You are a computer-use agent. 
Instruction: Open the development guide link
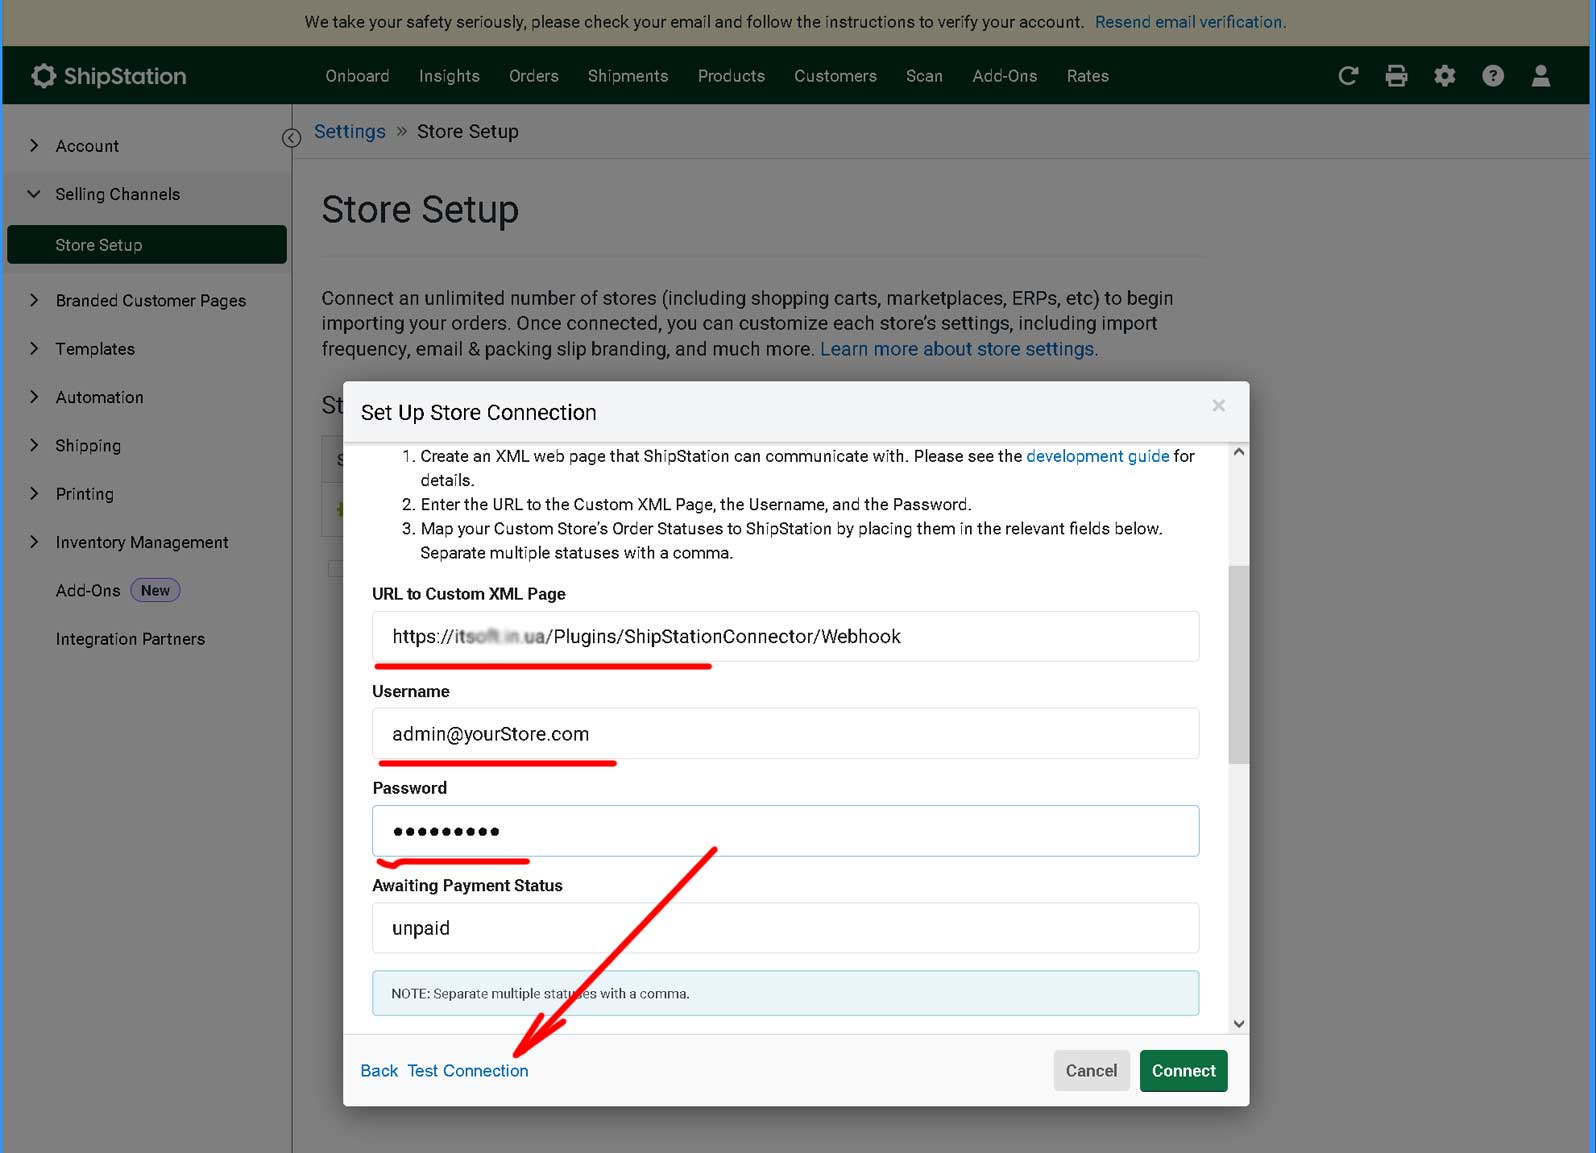coord(1097,456)
